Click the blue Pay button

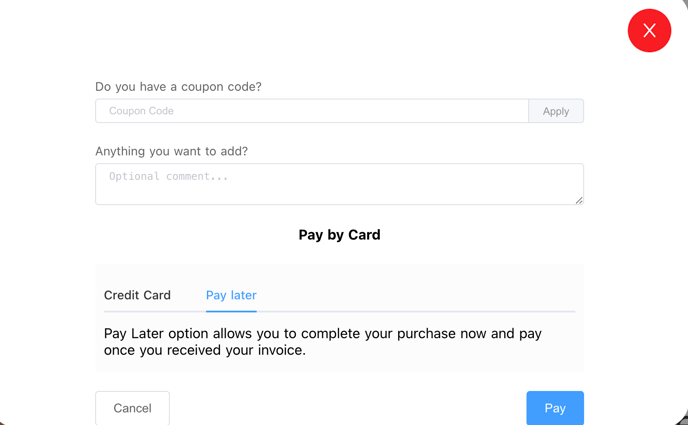(555, 408)
